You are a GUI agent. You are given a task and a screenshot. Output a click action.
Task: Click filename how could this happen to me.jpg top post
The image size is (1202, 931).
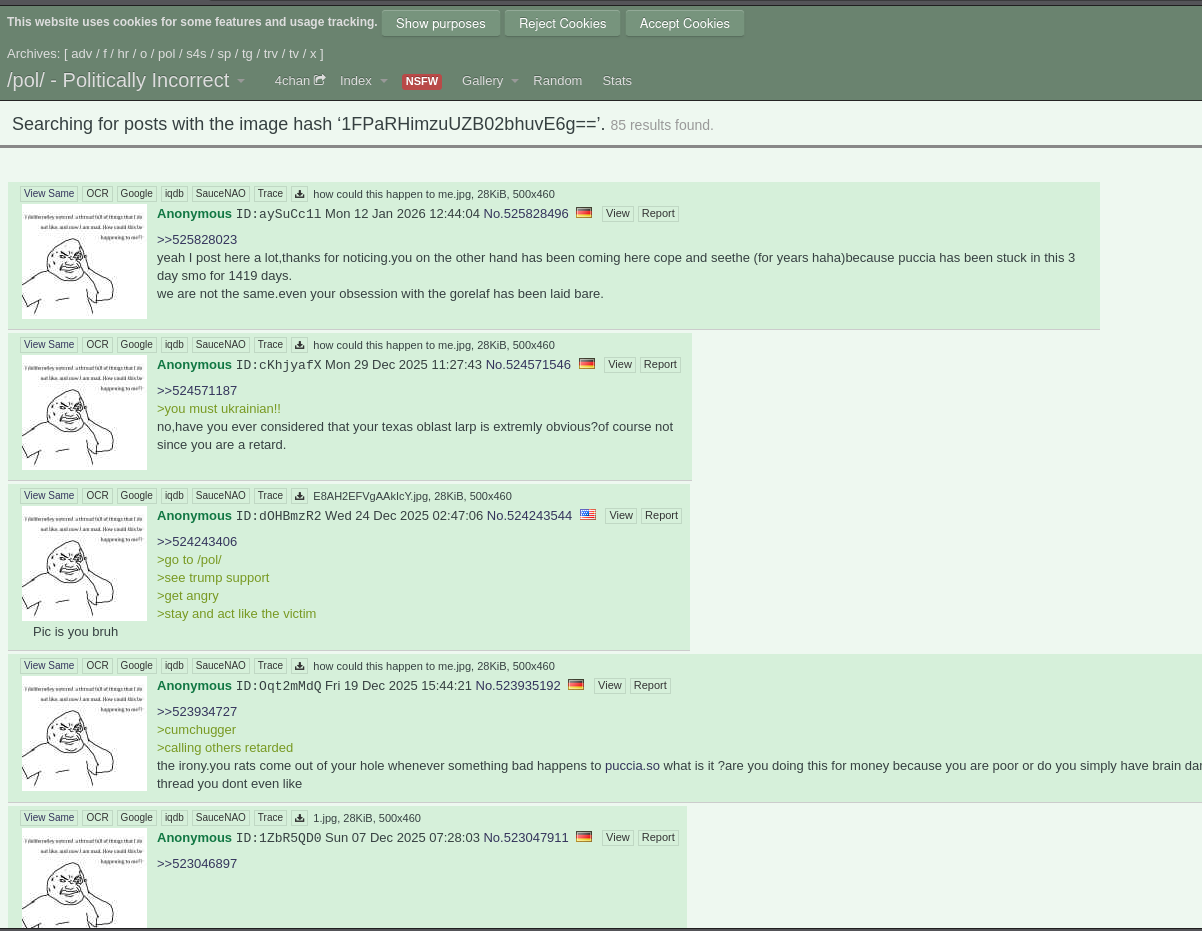coord(392,194)
